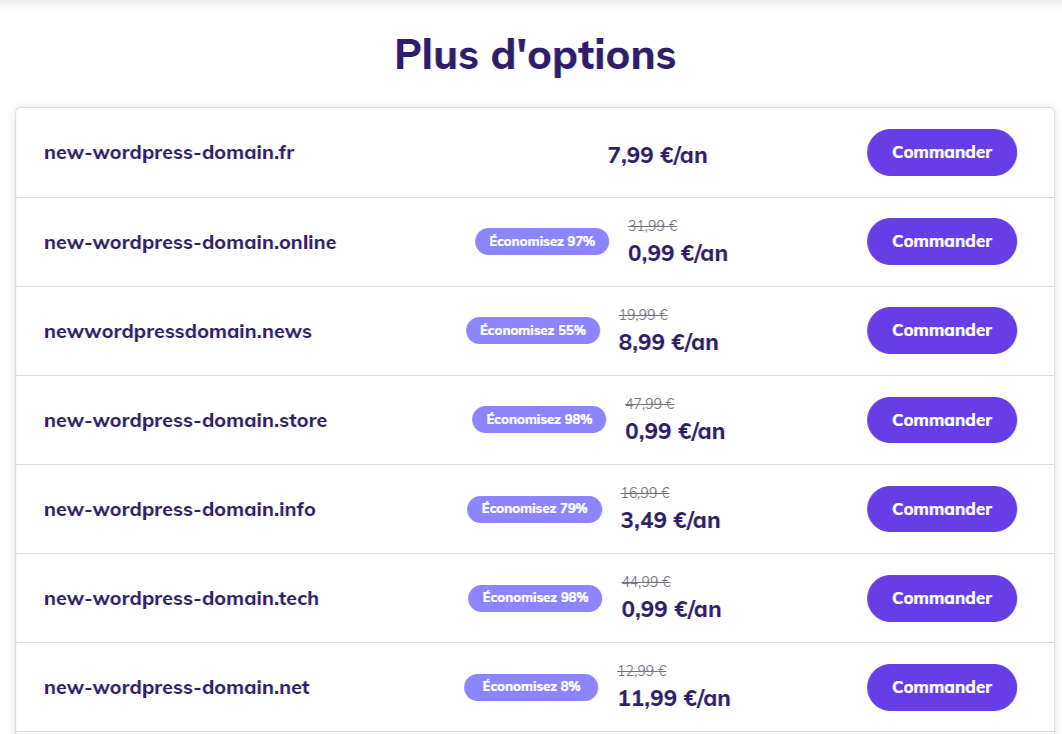Click Commander for new-wordpress-domain.online
Viewport: 1062px width, 734px height.
pos(941,241)
